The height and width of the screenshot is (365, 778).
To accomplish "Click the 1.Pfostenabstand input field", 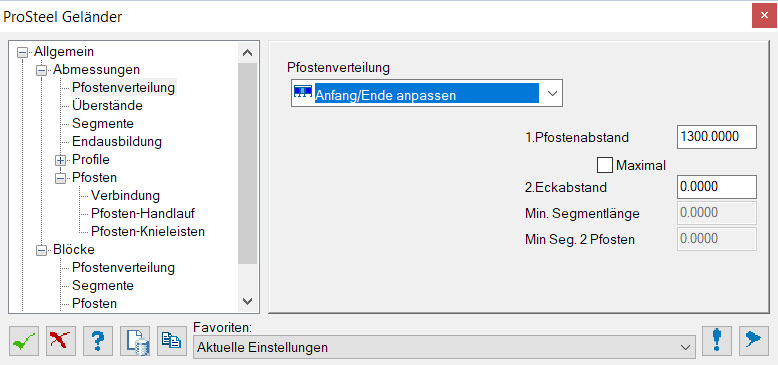I will point(716,137).
